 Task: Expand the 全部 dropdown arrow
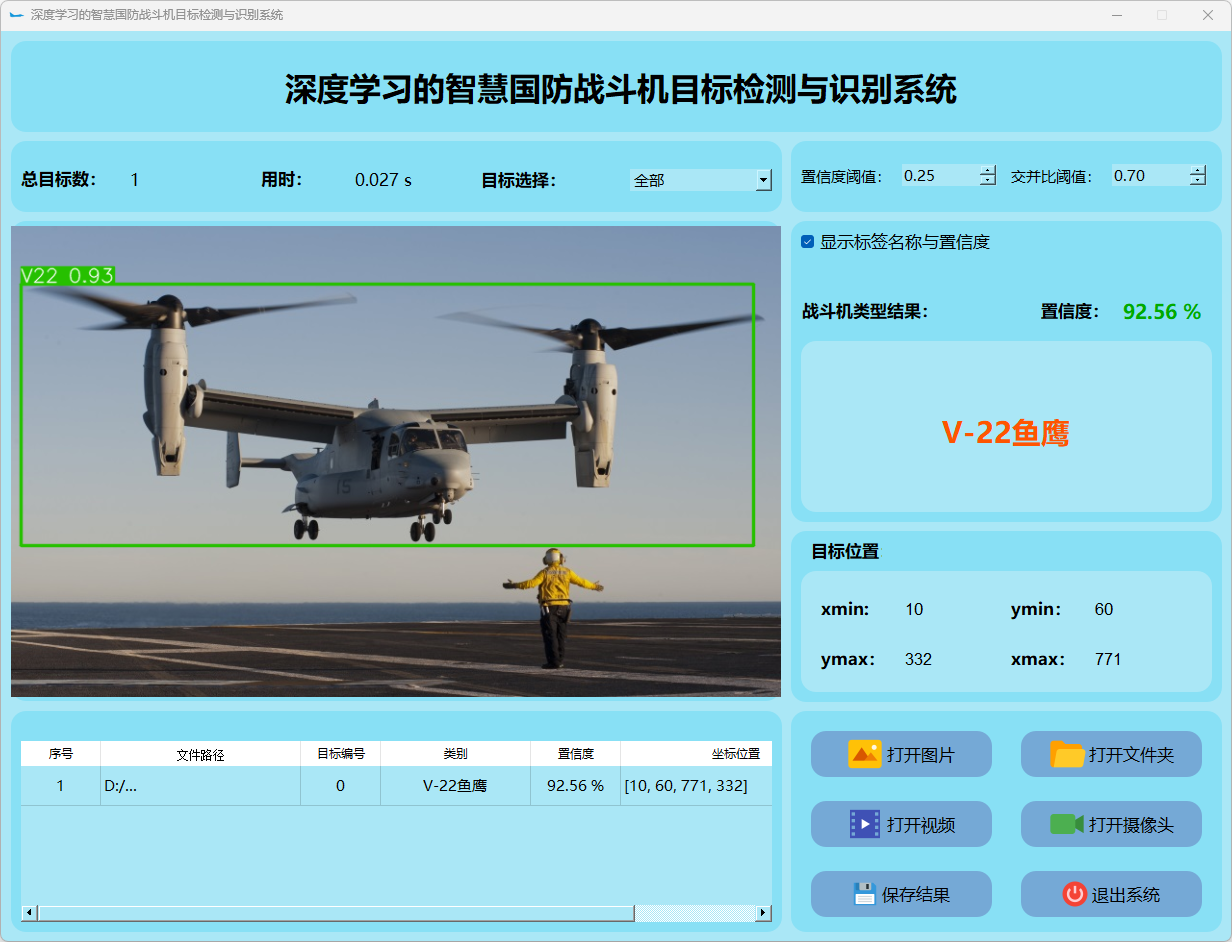click(x=764, y=180)
